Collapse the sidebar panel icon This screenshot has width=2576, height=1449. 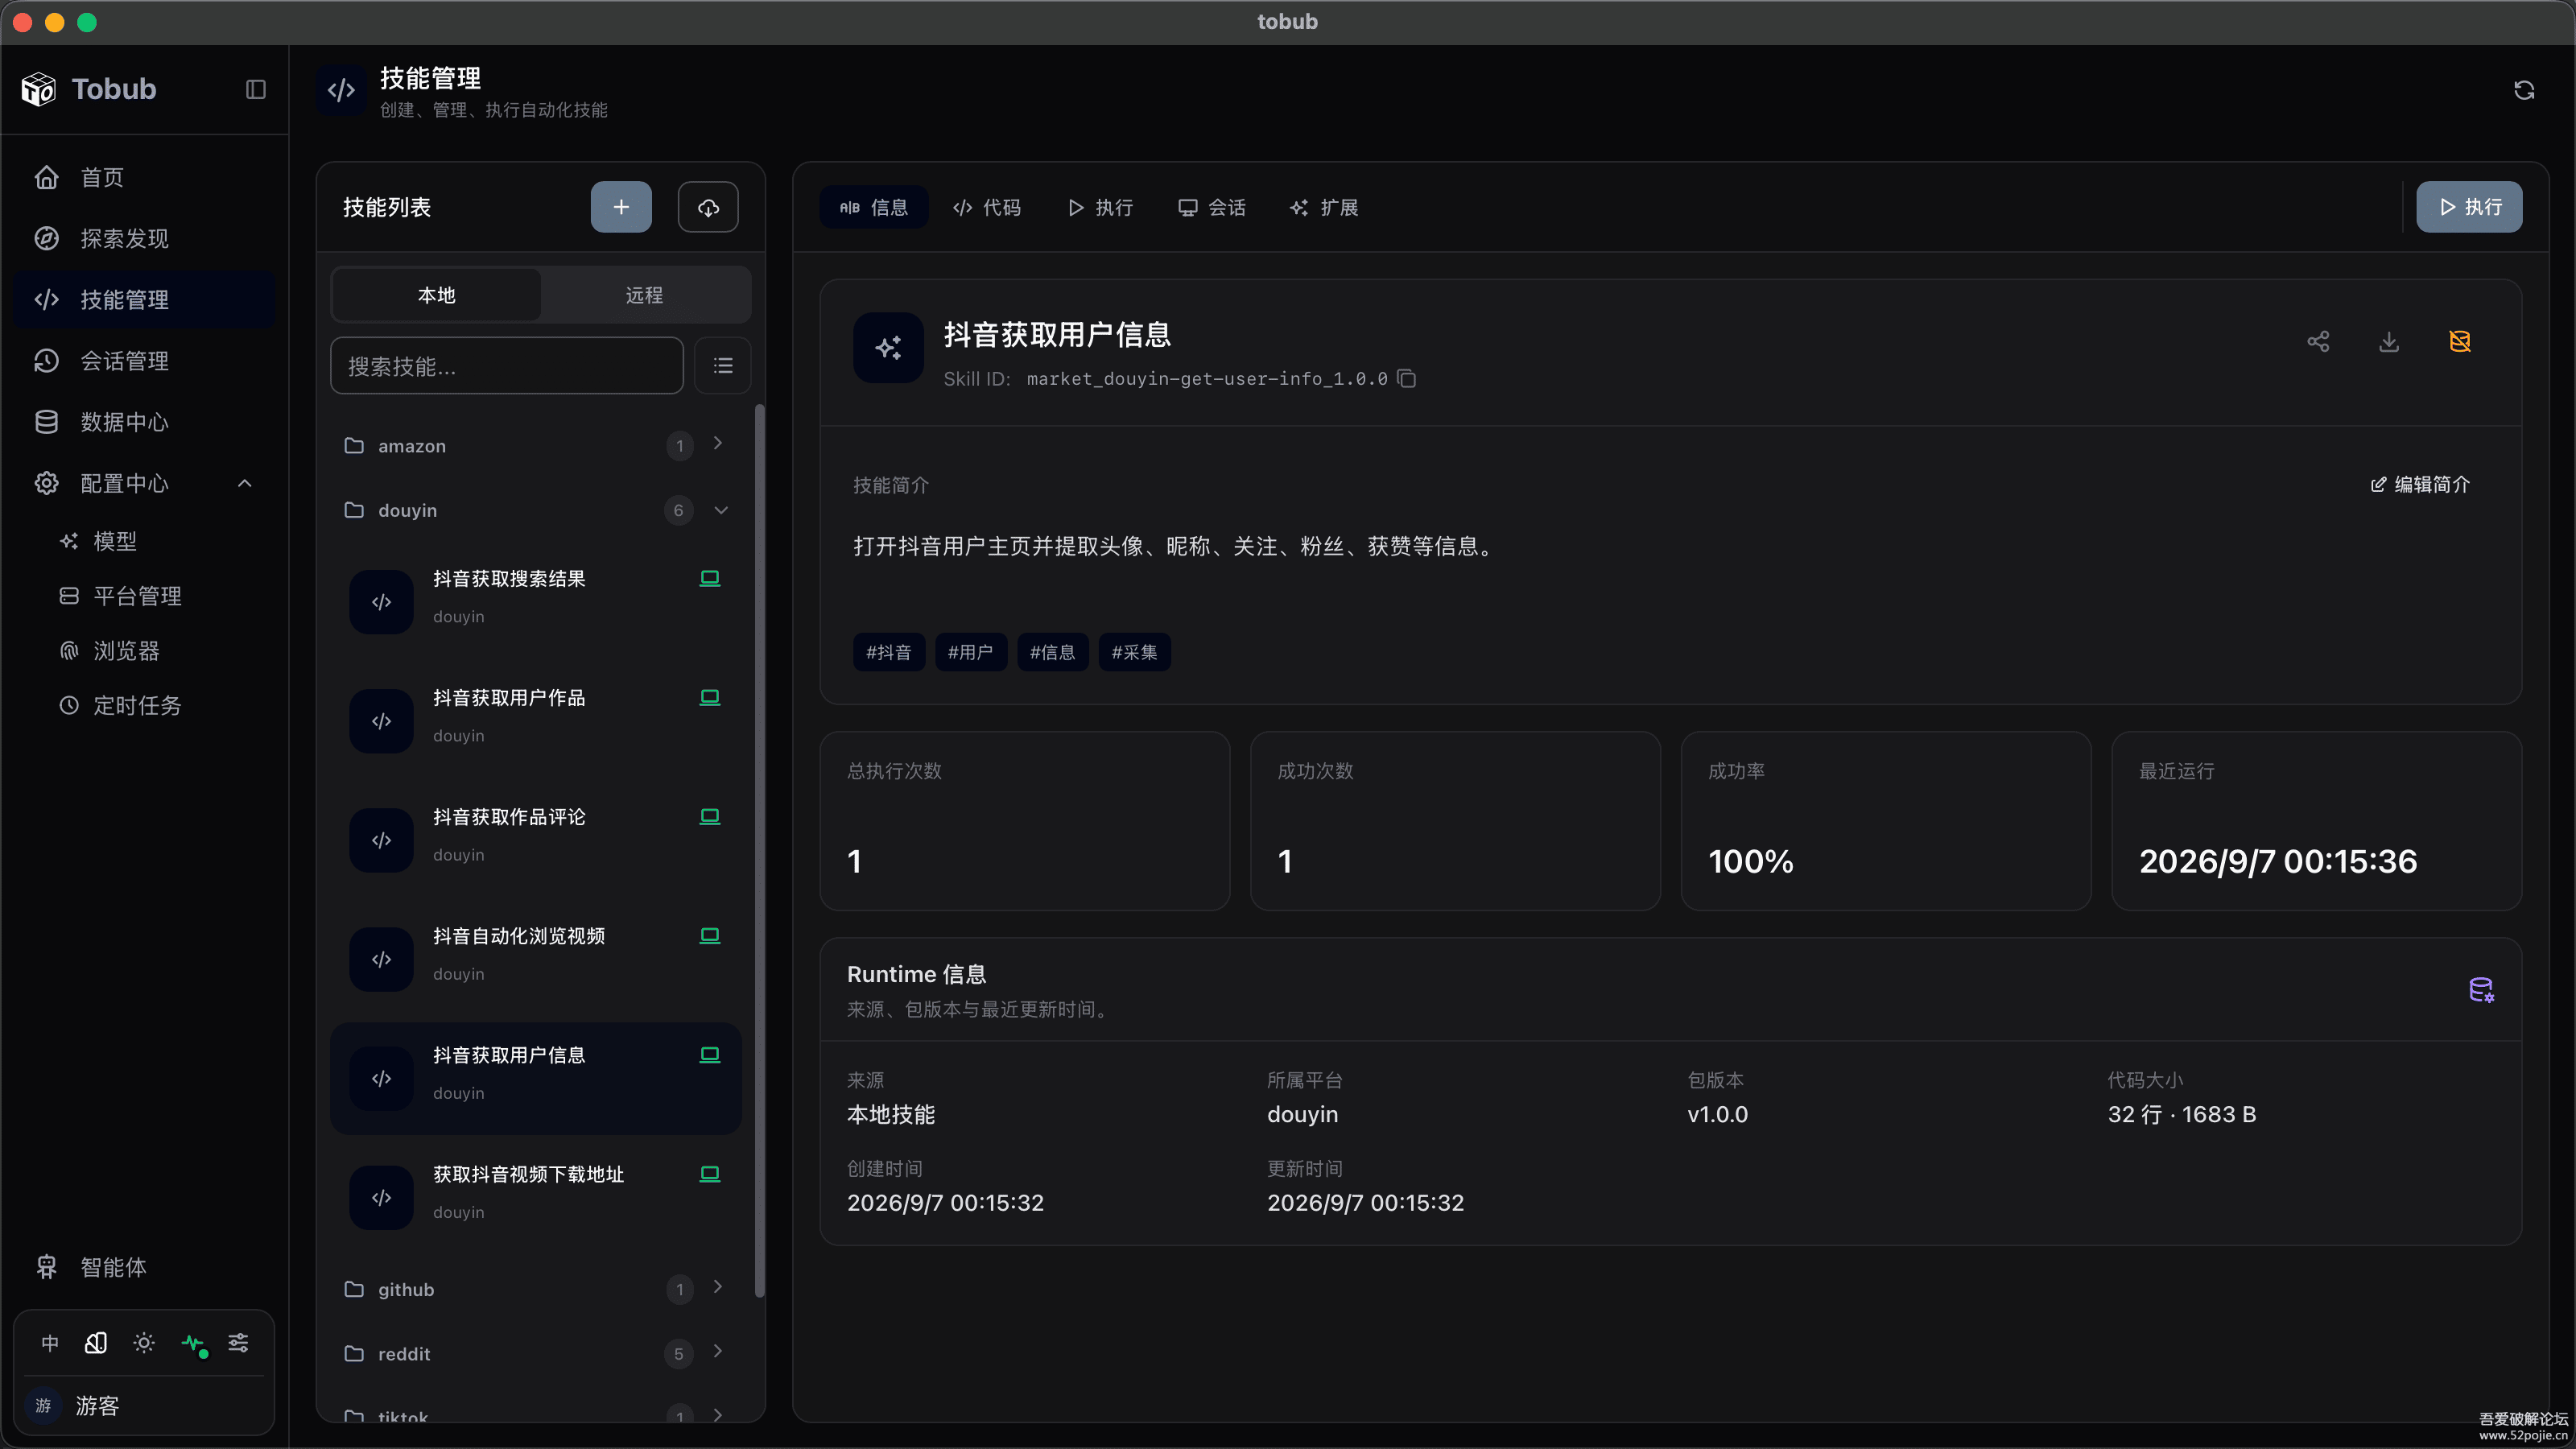256,90
